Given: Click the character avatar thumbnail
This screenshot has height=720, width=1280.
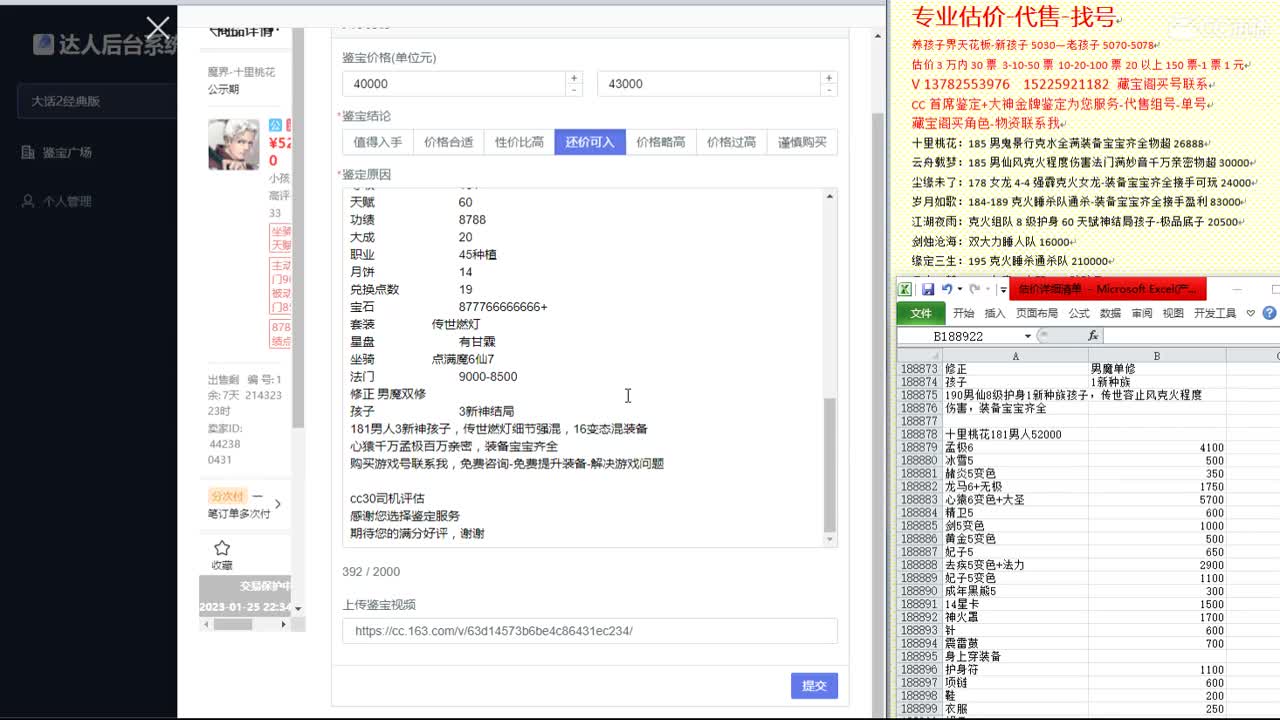Looking at the screenshot, I should (234, 144).
